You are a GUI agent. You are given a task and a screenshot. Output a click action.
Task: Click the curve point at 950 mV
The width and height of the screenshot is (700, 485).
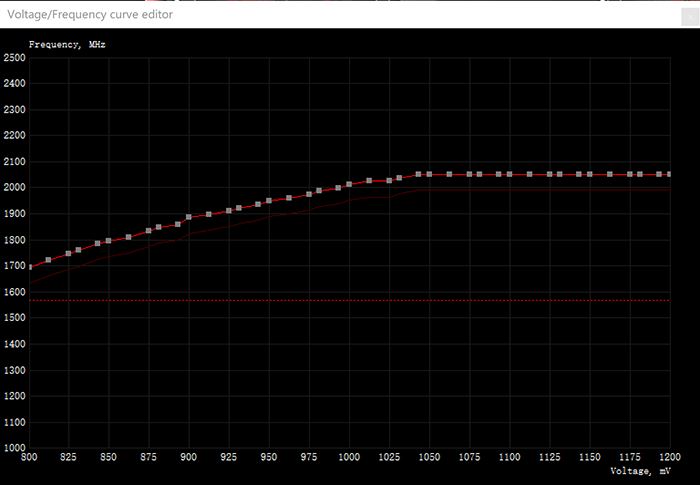268,201
